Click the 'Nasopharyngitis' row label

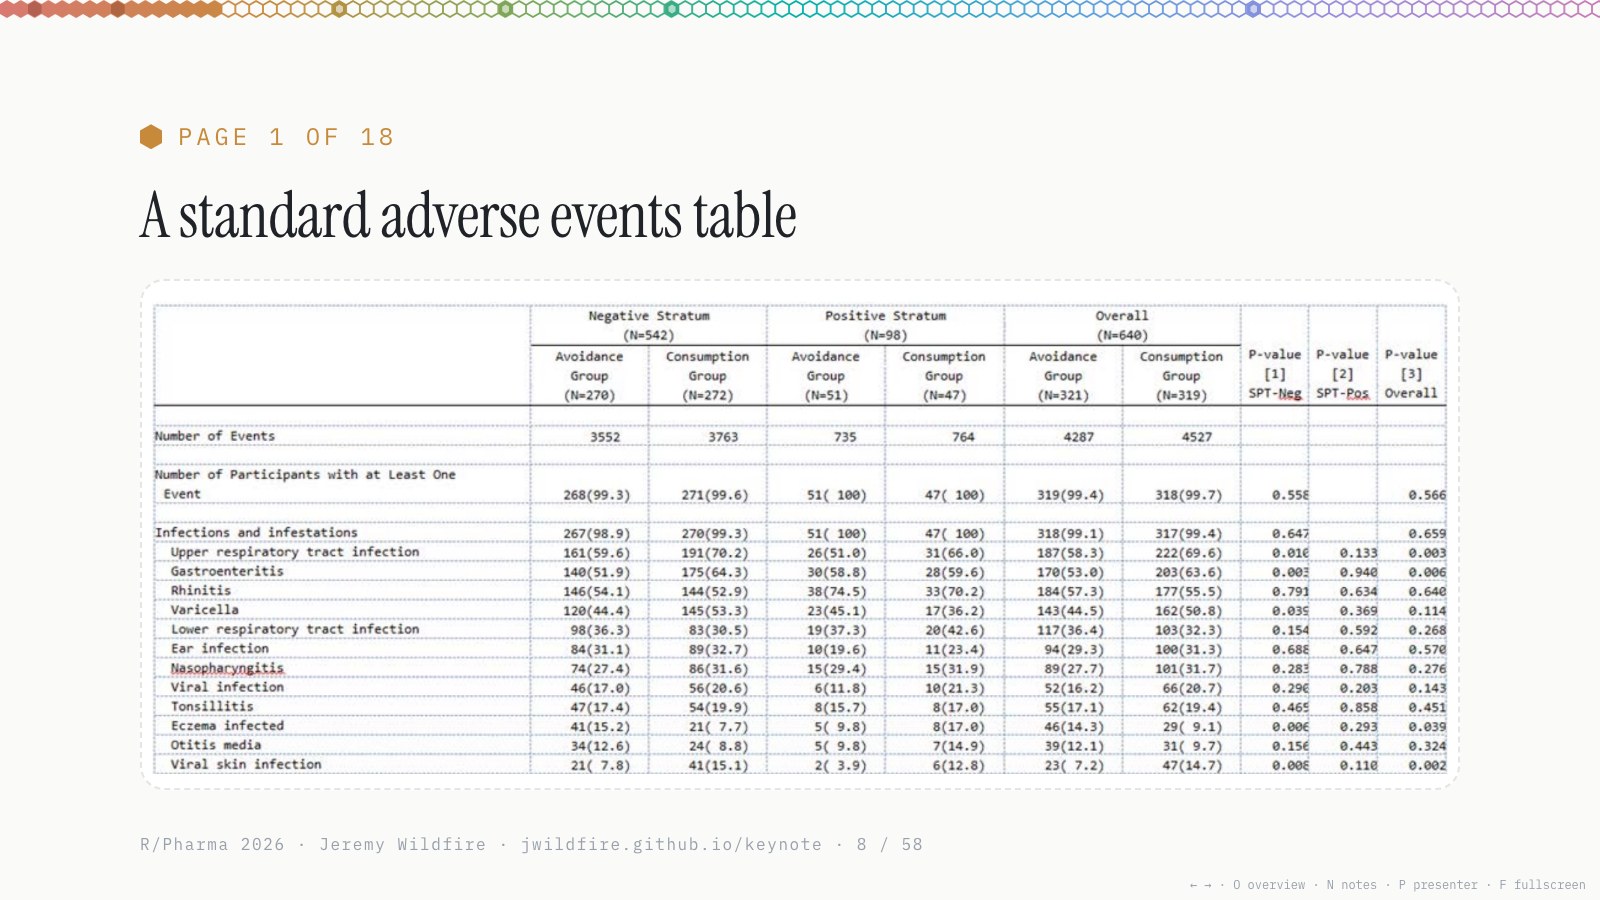pos(227,668)
